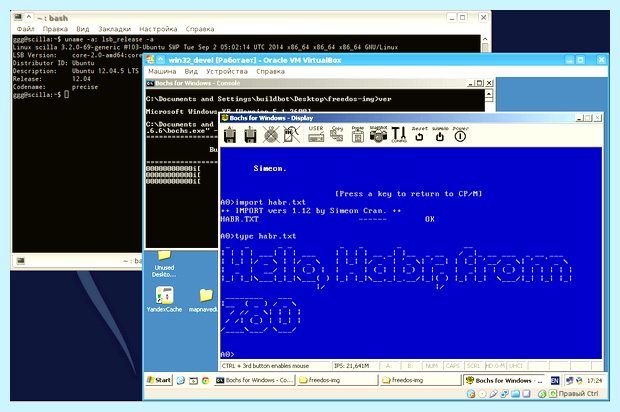Click the 'Ubuntu 12.04.5 LTS' description line in bash

(76, 71)
